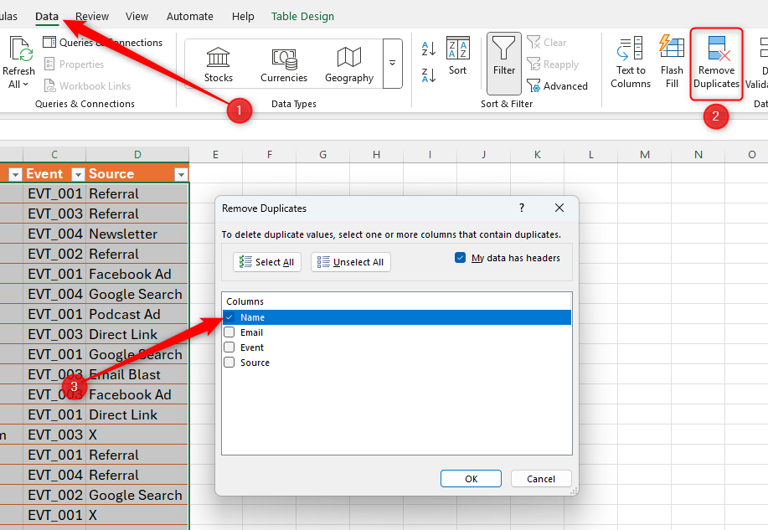The width and height of the screenshot is (768, 530).
Task: Select the EVT_002 Google Search row's Source cell
Action: (137, 495)
